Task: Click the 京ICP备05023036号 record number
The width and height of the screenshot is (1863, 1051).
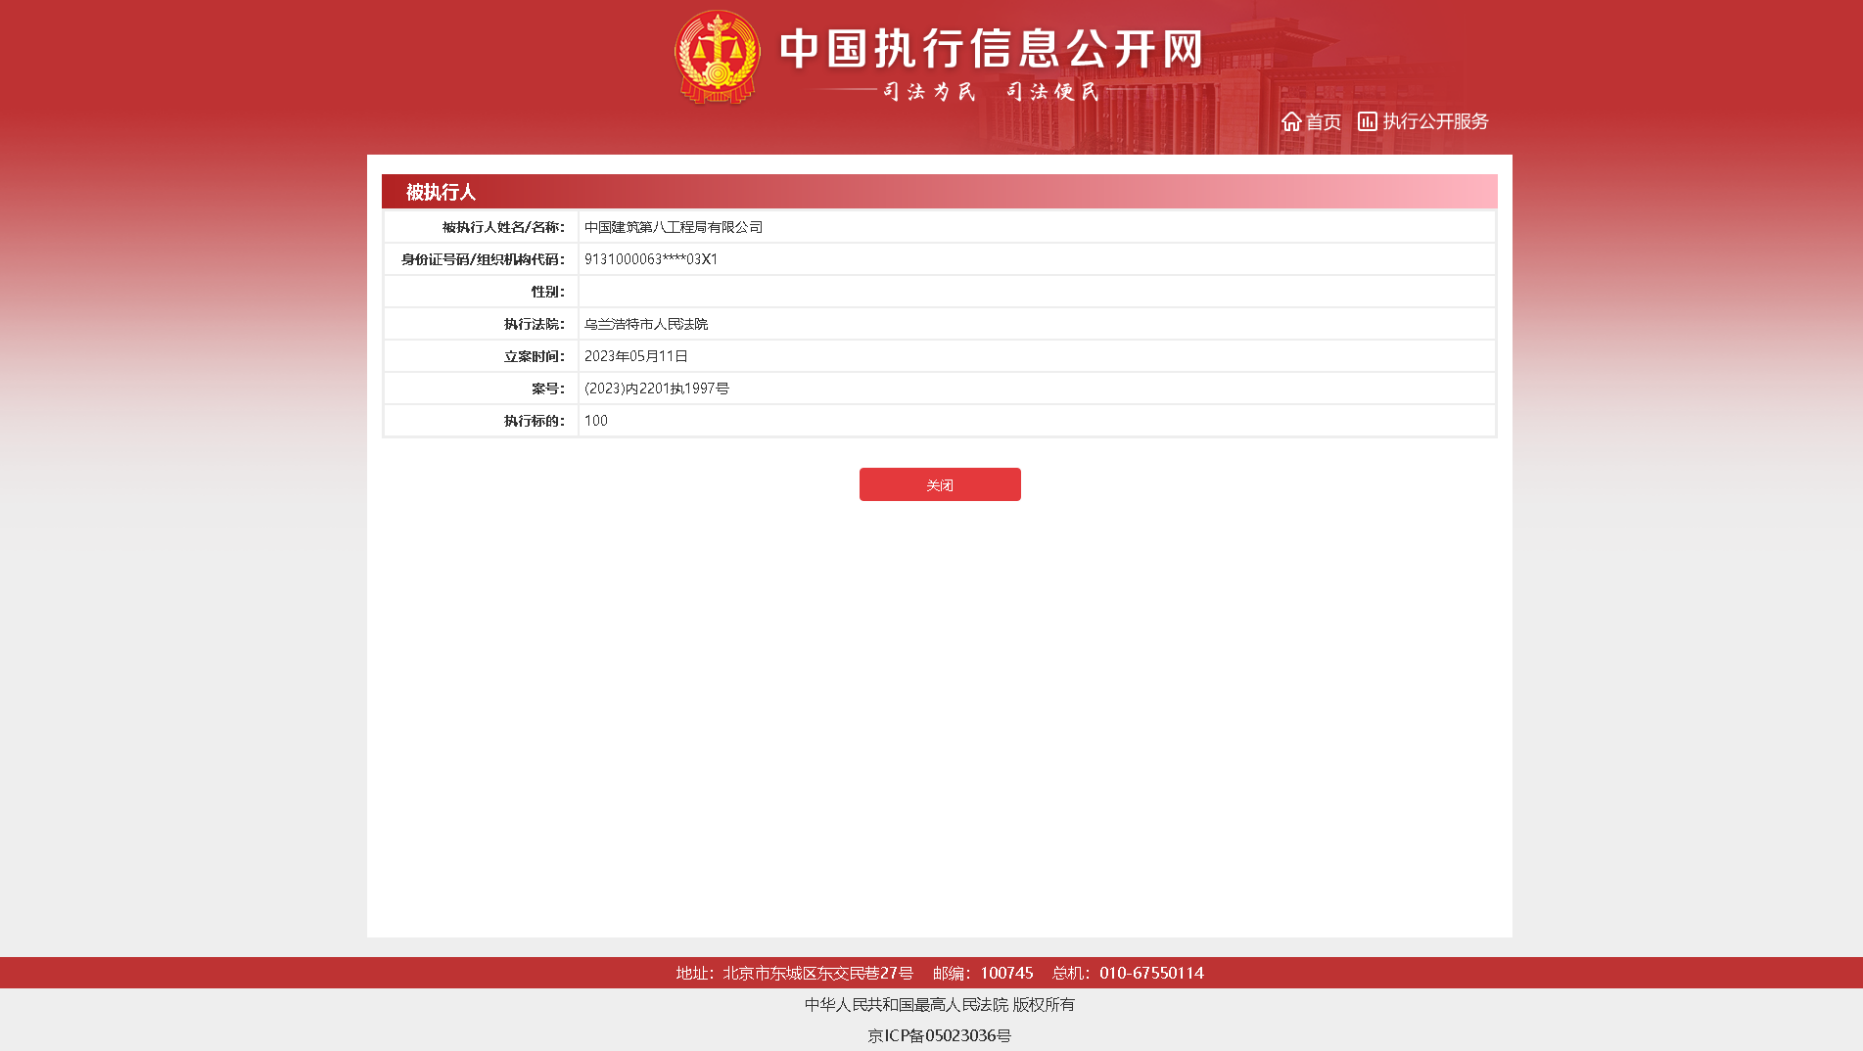Action: 939,1035
